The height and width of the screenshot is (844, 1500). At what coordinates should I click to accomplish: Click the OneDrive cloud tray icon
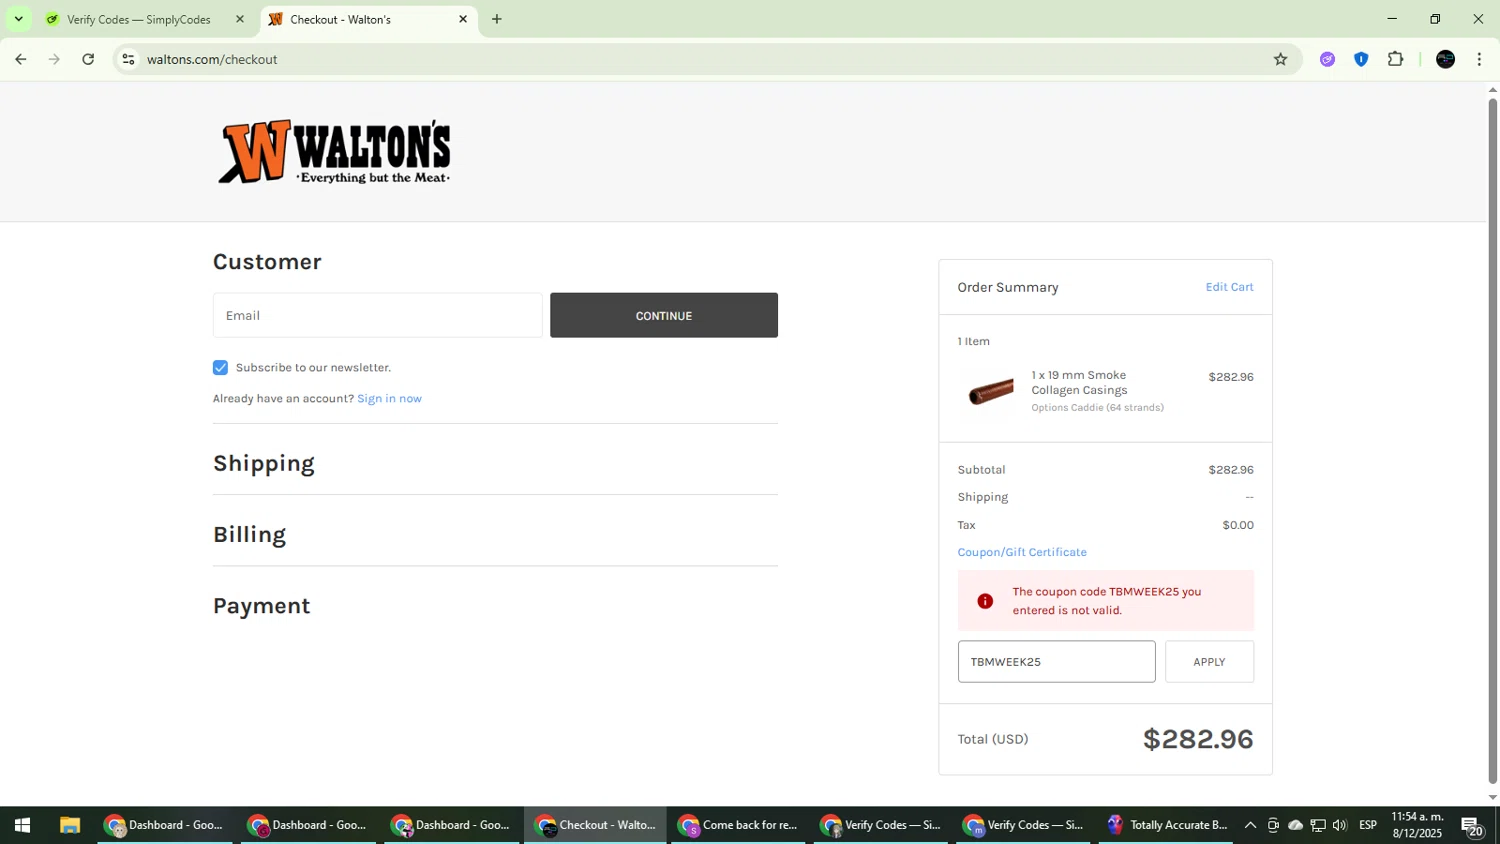click(x=1295, y=825)
